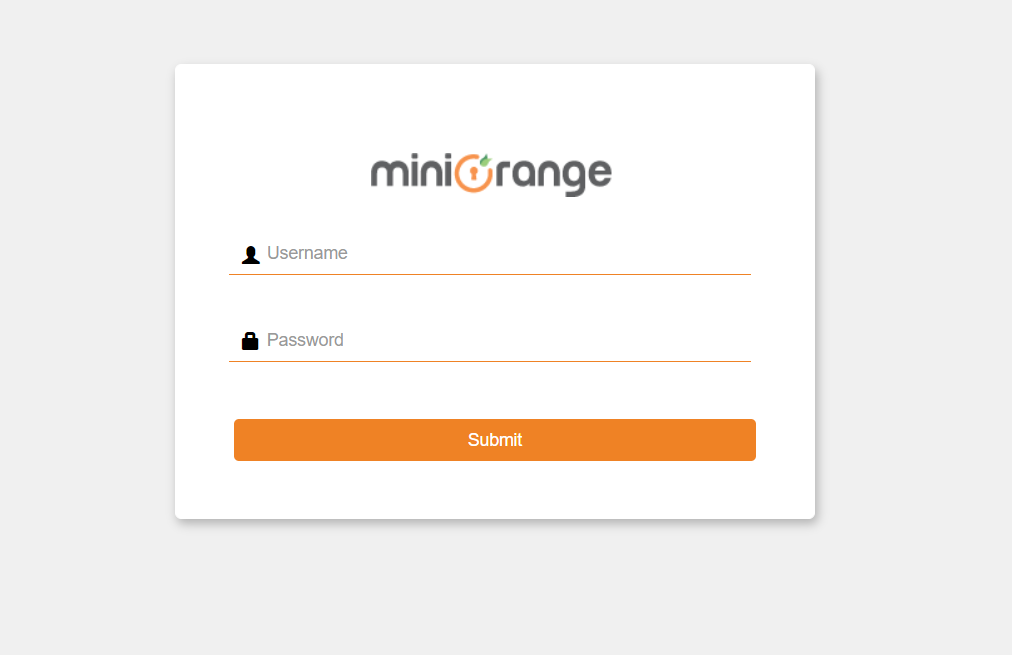
Task: Click empty space between Username and Password
Action: click(490, 299)
